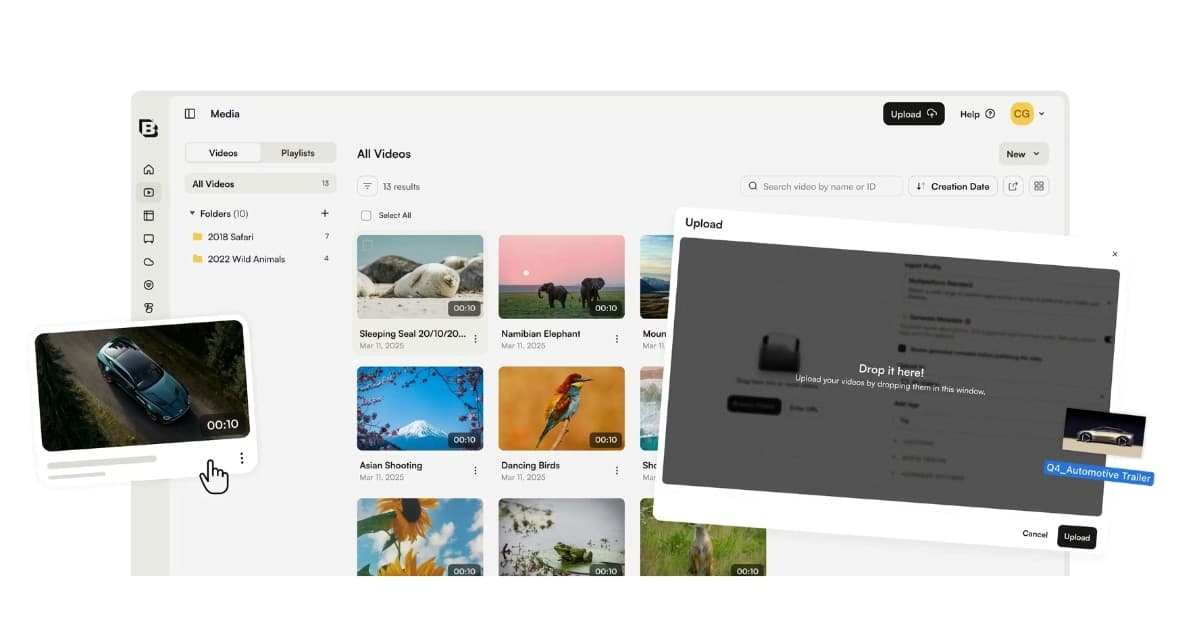Select All Videos in the left panel
1200x628 pixels.
pyautogui.click(x=260, y=184)
